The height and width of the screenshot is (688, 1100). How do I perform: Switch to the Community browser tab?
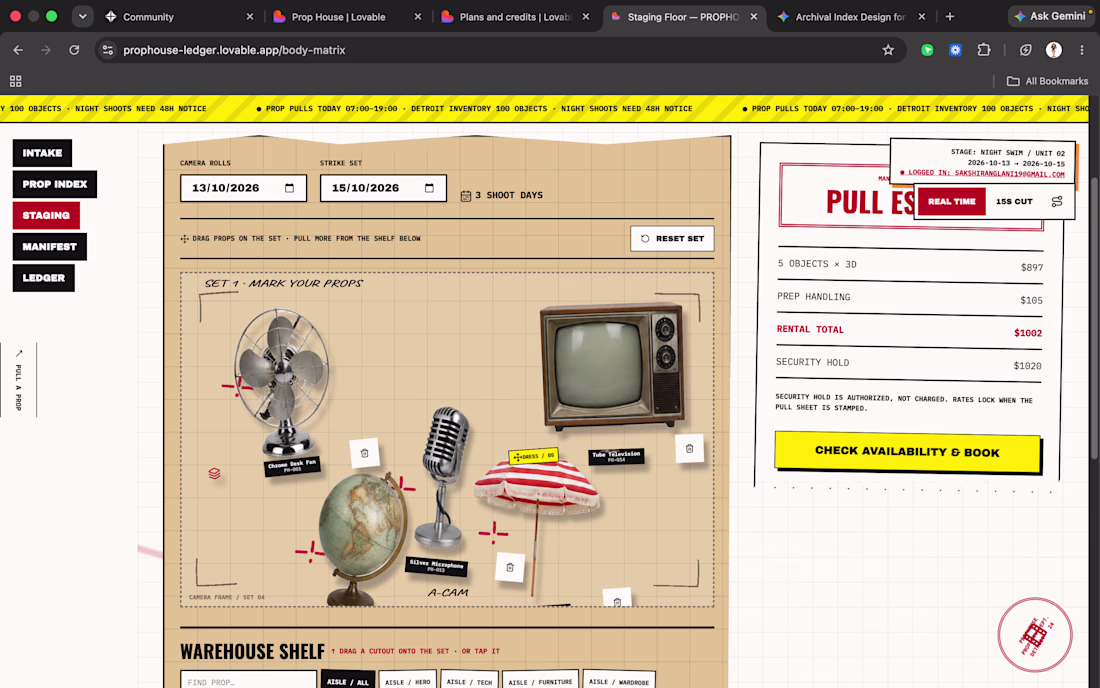point(179,17)
